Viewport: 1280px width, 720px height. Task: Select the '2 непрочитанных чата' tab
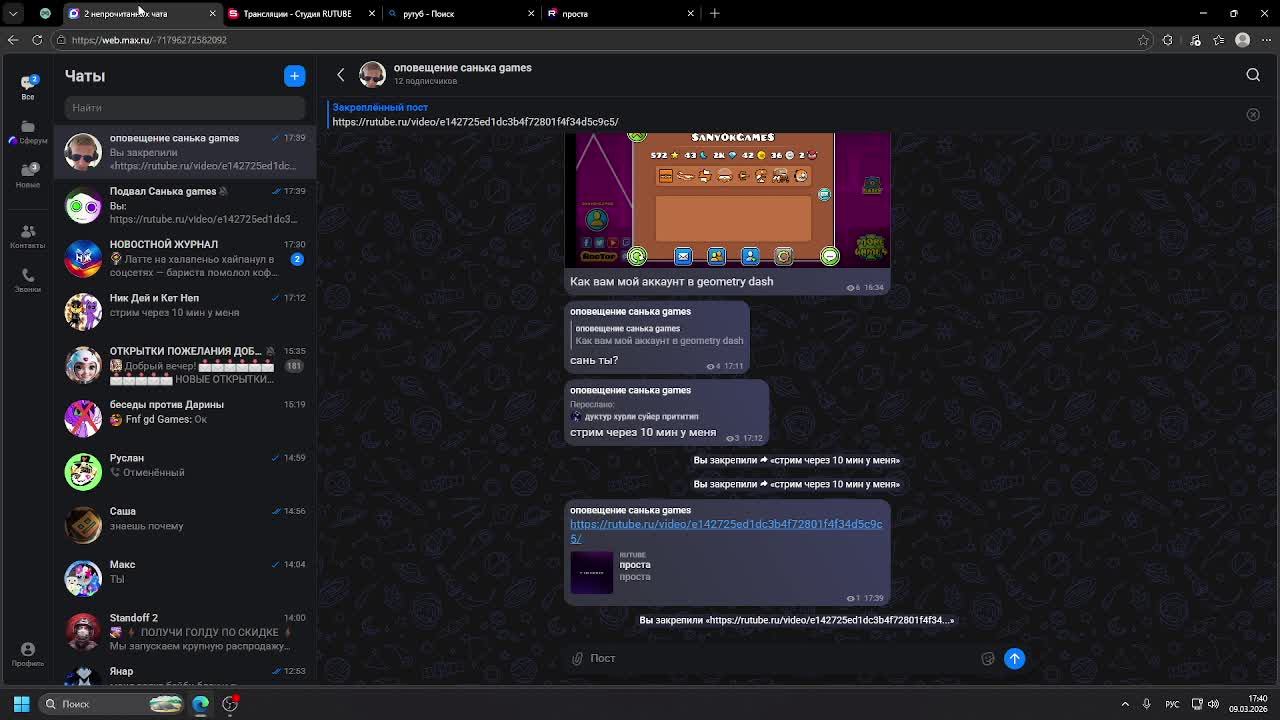(x=142, y=13)
